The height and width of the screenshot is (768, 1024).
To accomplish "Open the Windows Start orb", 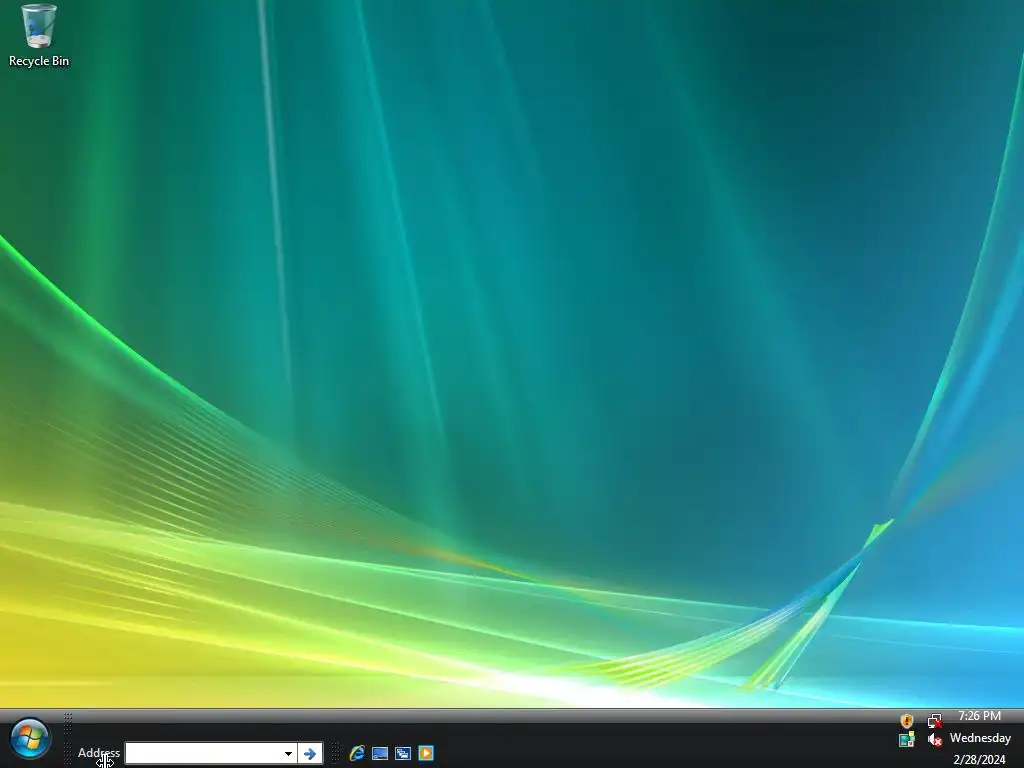I will [x=30, y=739].
